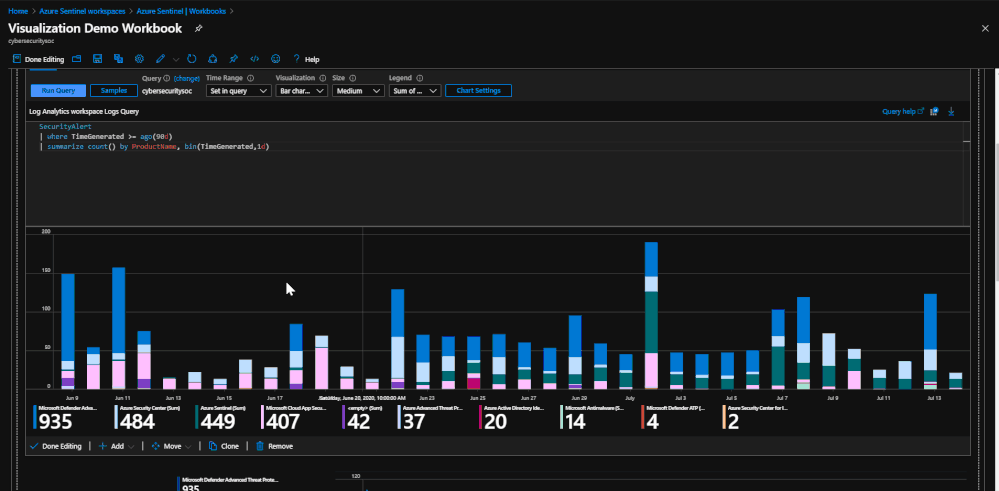Click info icon next to Visualization

point(322,78)
